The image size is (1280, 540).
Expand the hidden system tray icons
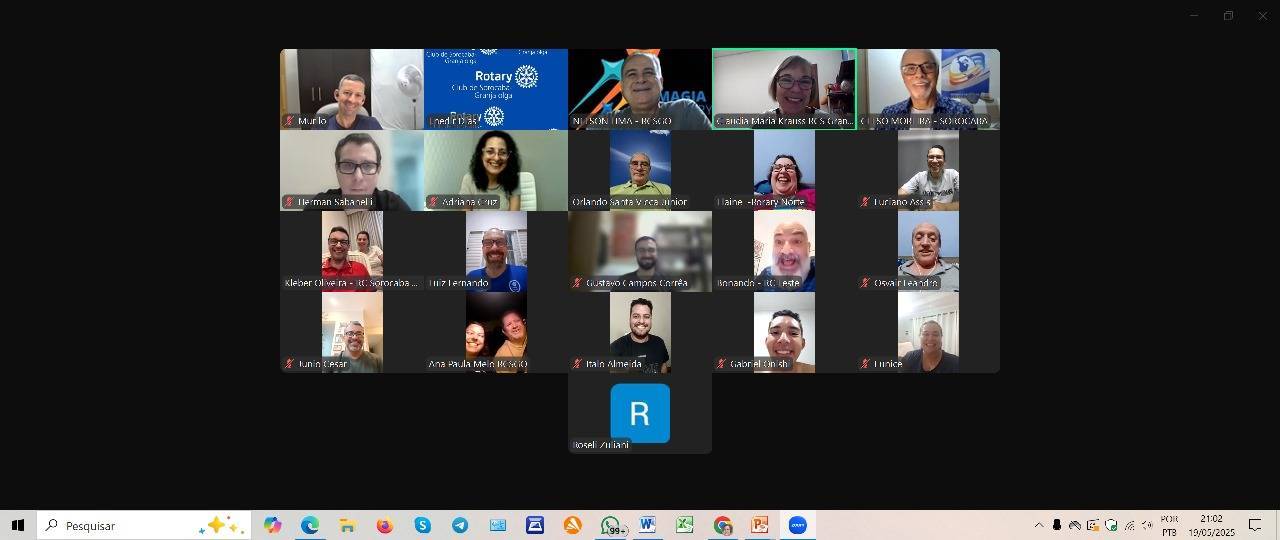point(1038,525)
